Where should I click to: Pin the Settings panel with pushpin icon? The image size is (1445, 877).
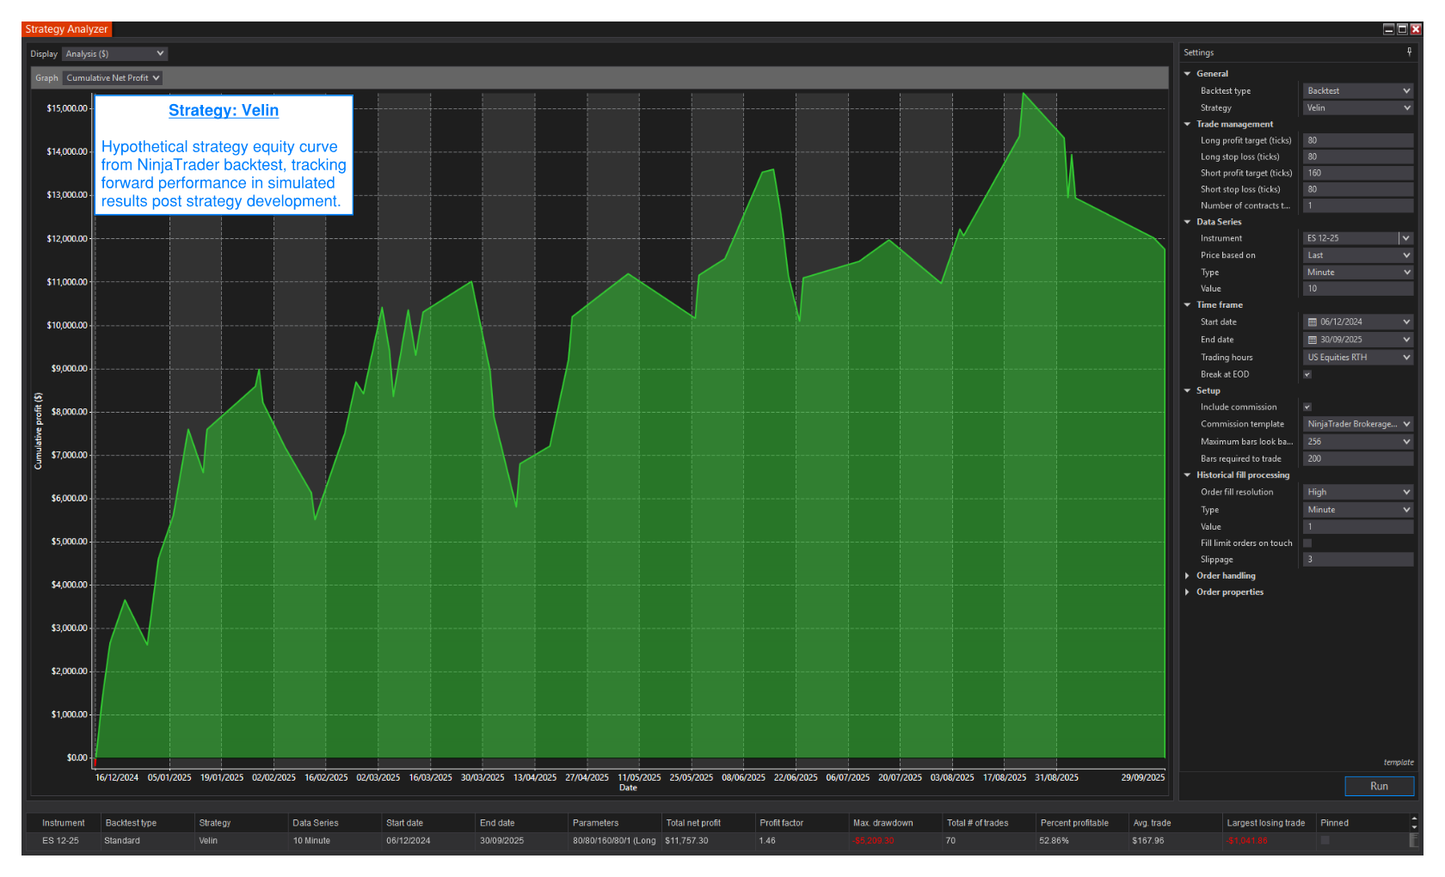point(1409,52)
